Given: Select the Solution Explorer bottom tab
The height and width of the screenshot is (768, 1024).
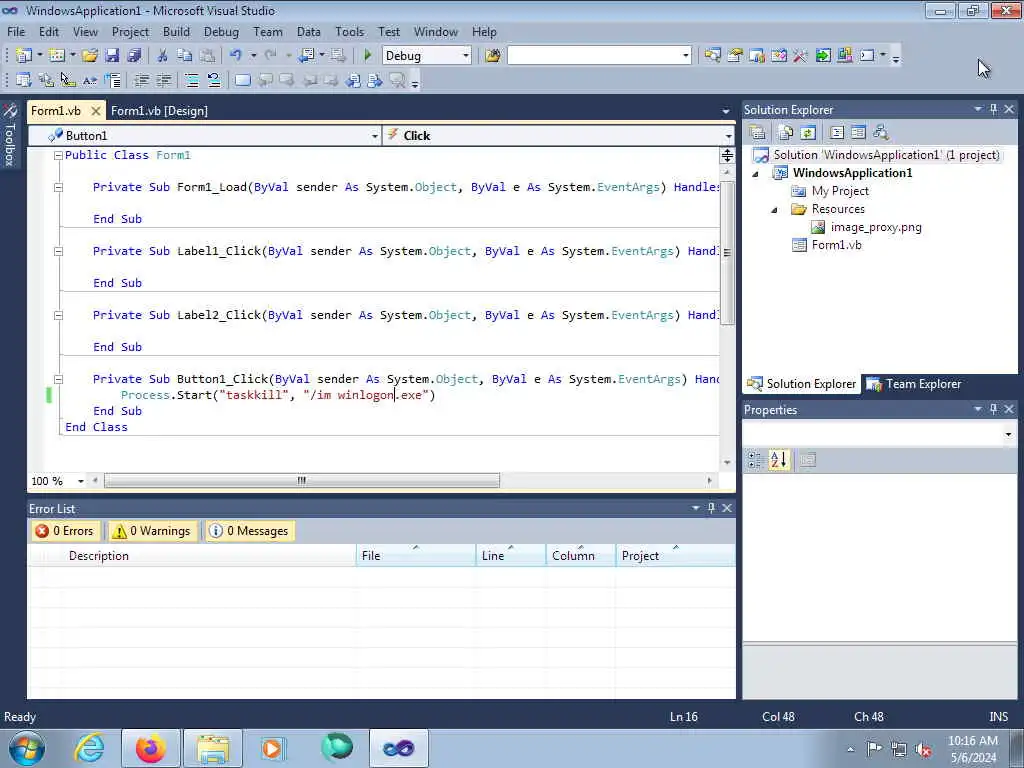Looking at the screenshot, I should (x=801, y=384).
